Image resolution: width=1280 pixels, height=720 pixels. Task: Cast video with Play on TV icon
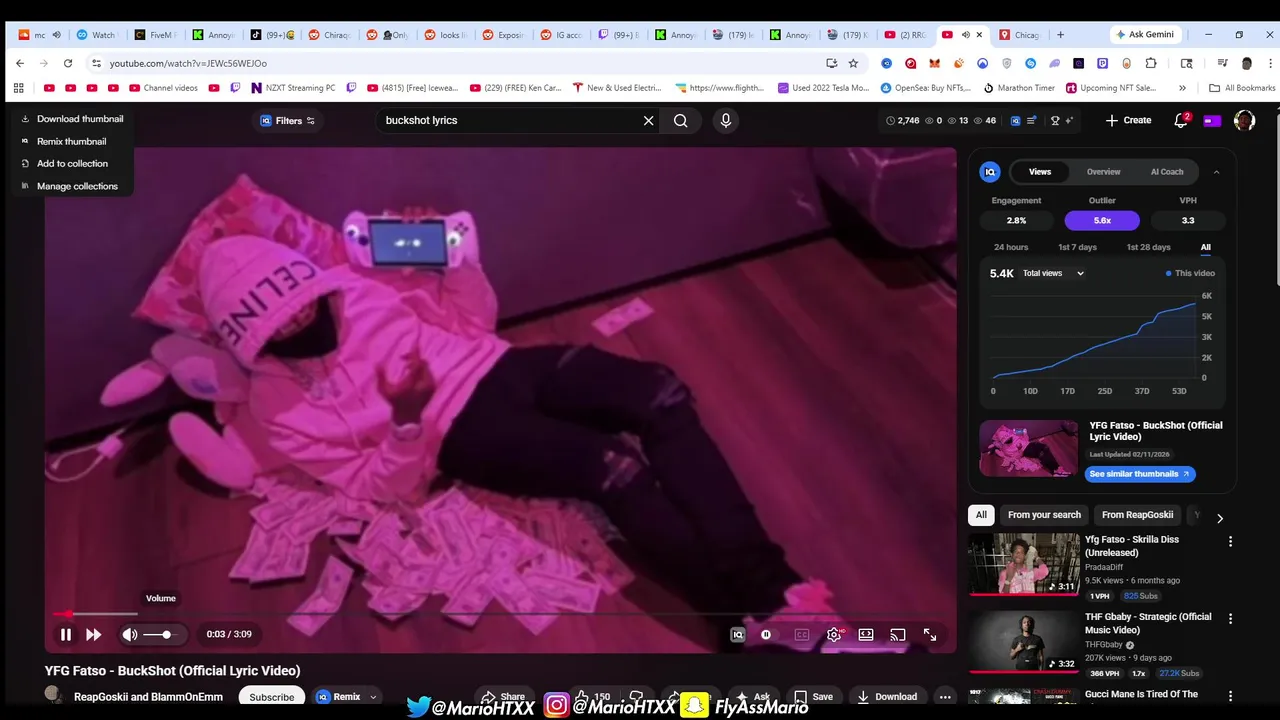(x=898, y=634)
